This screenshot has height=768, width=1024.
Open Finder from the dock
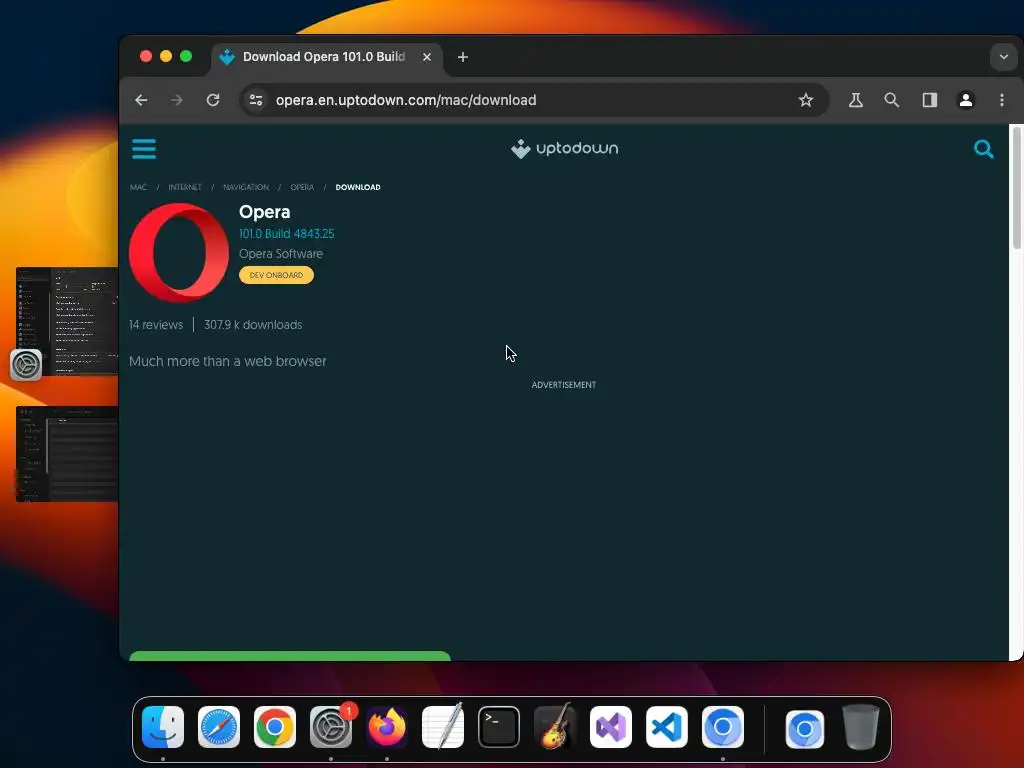coord(163,727)
